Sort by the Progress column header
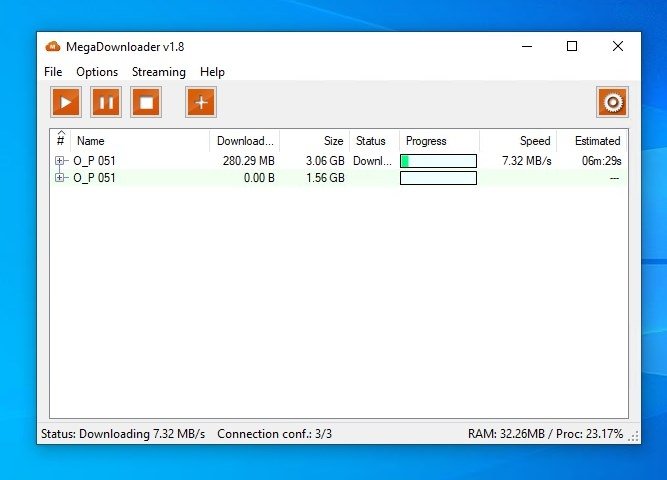 (x=439, y=141)
